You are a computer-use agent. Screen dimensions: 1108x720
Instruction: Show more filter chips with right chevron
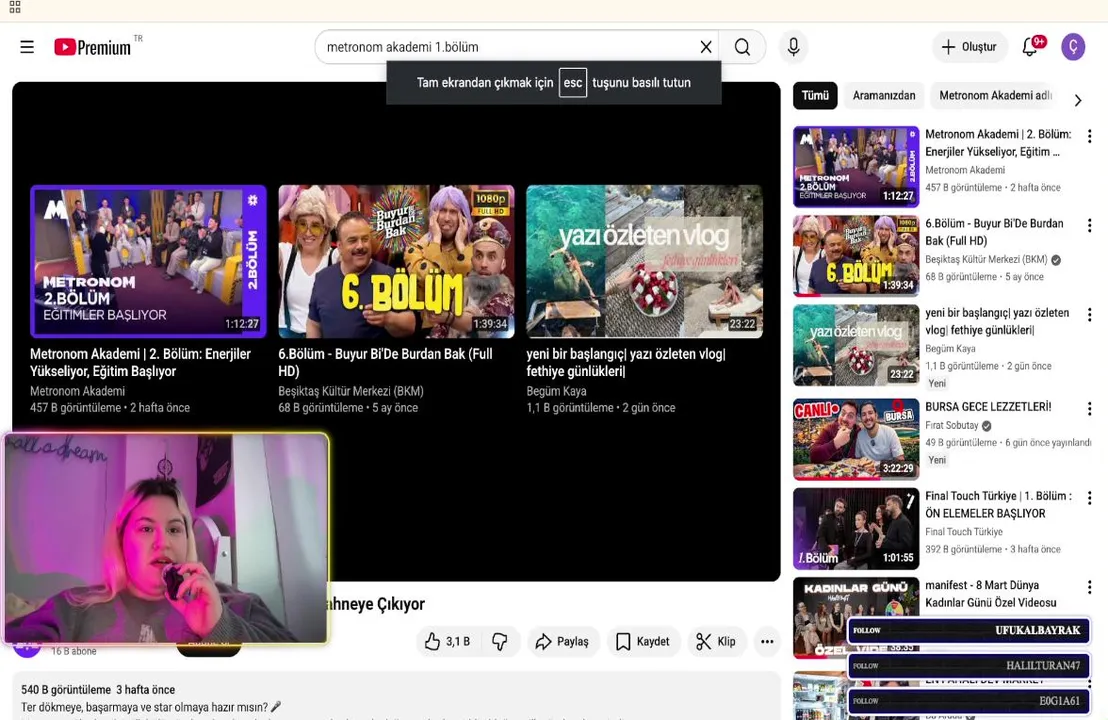[1078, 100]
